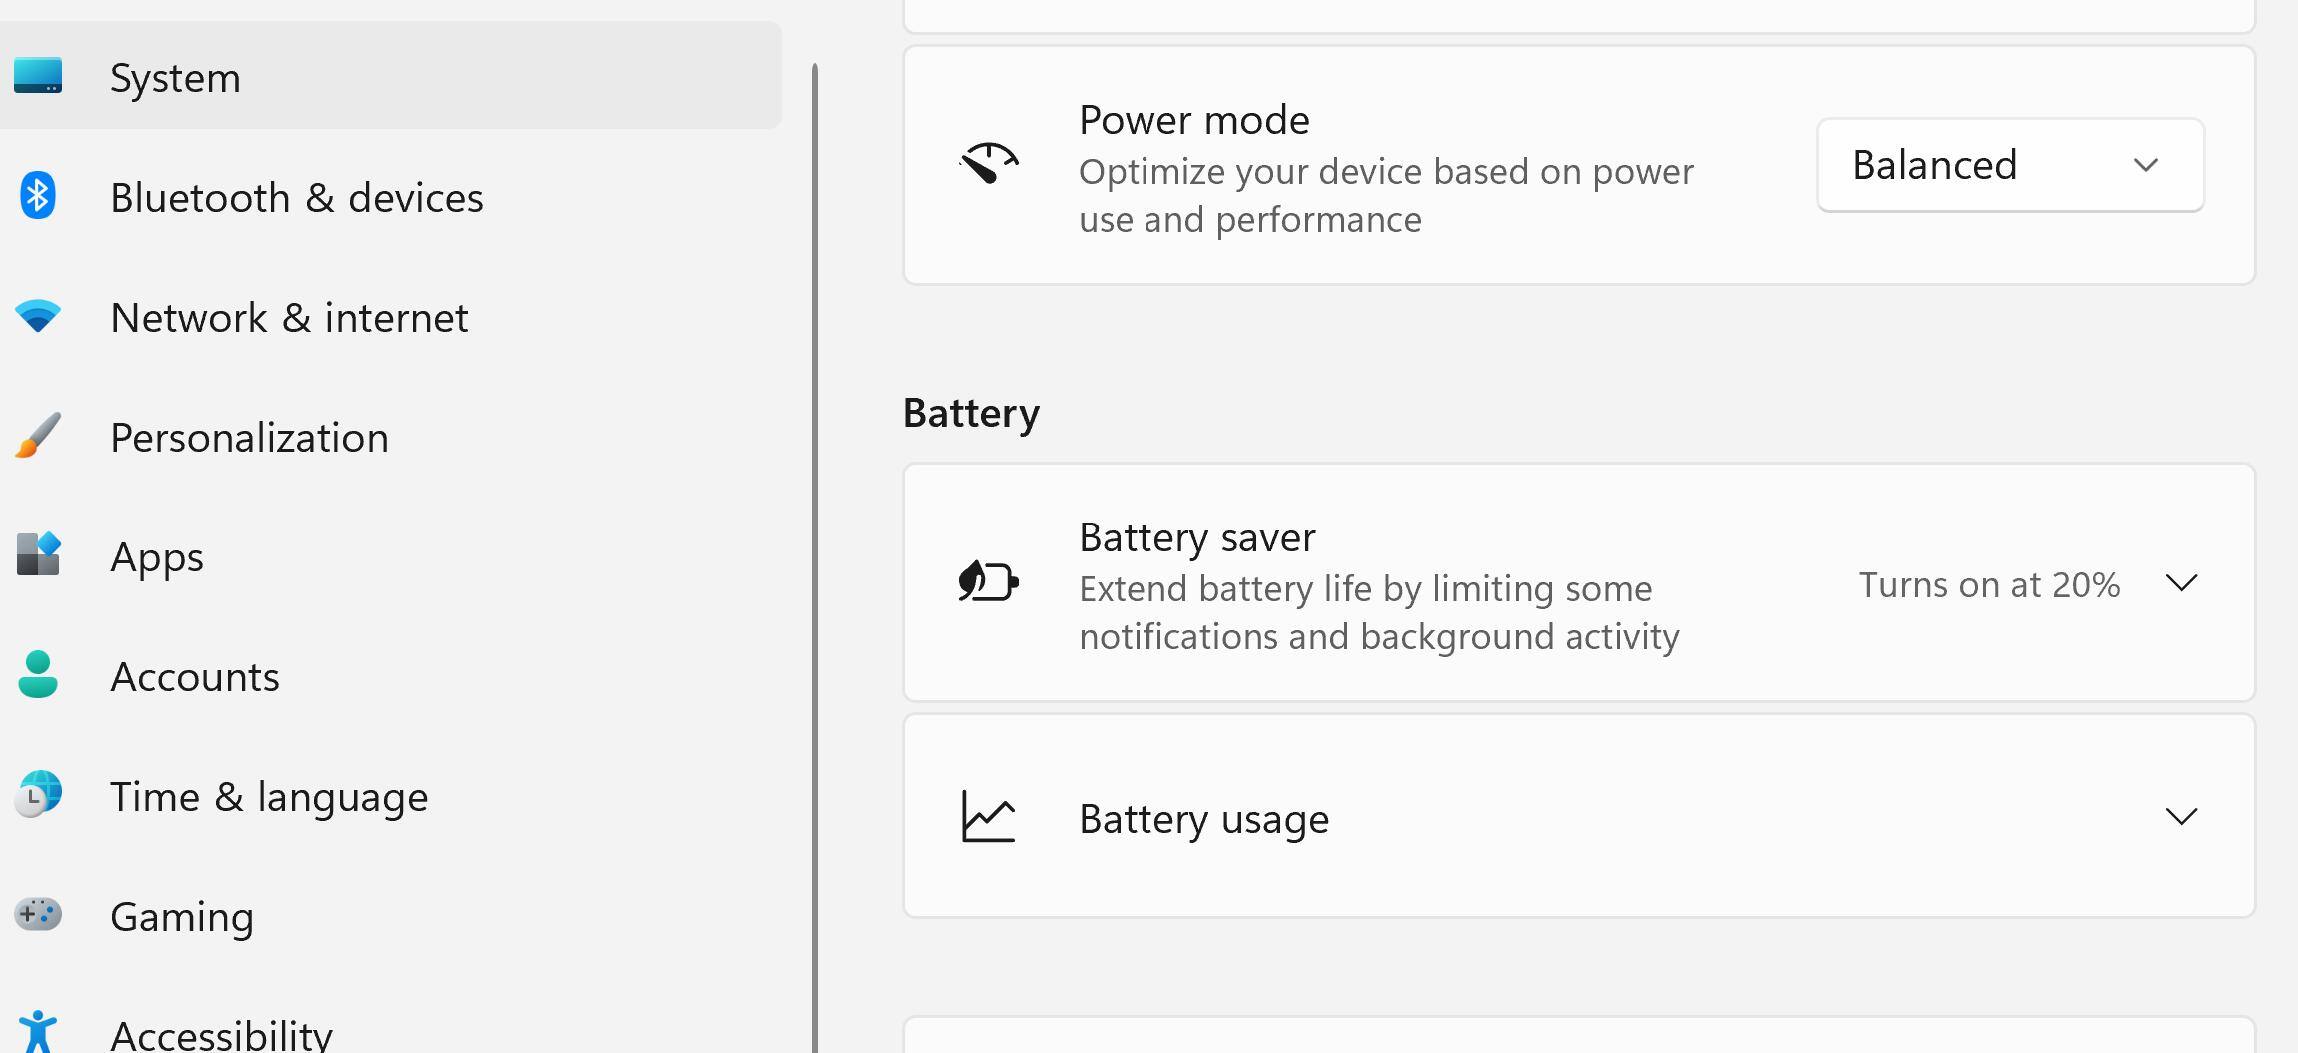The image size is (2298, 1053).
Task: Click the Accounts person icon
Action: click(x=38, y=675)
